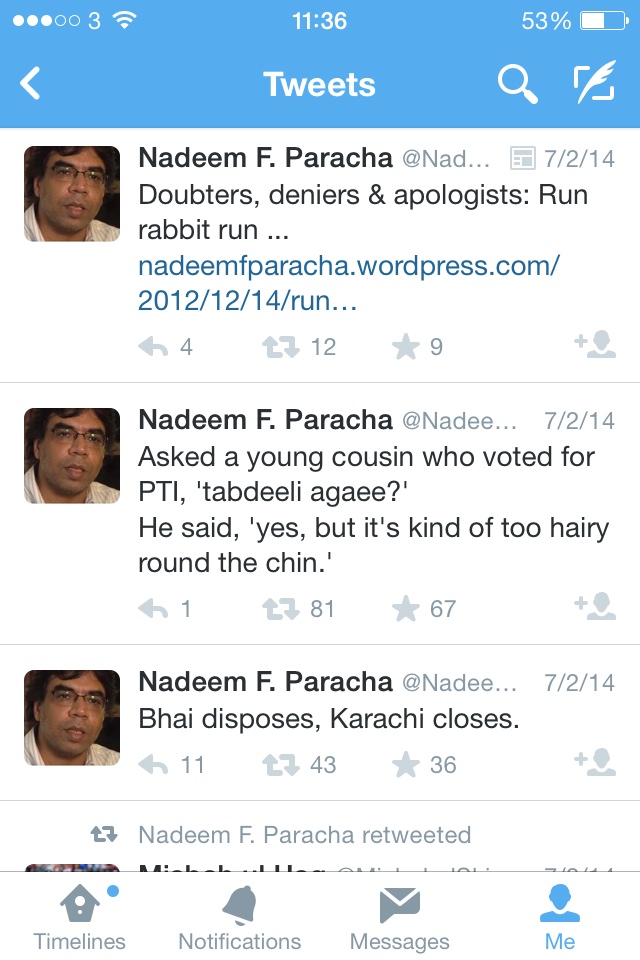Compose a new tweet with quill icon

(594, 81)
